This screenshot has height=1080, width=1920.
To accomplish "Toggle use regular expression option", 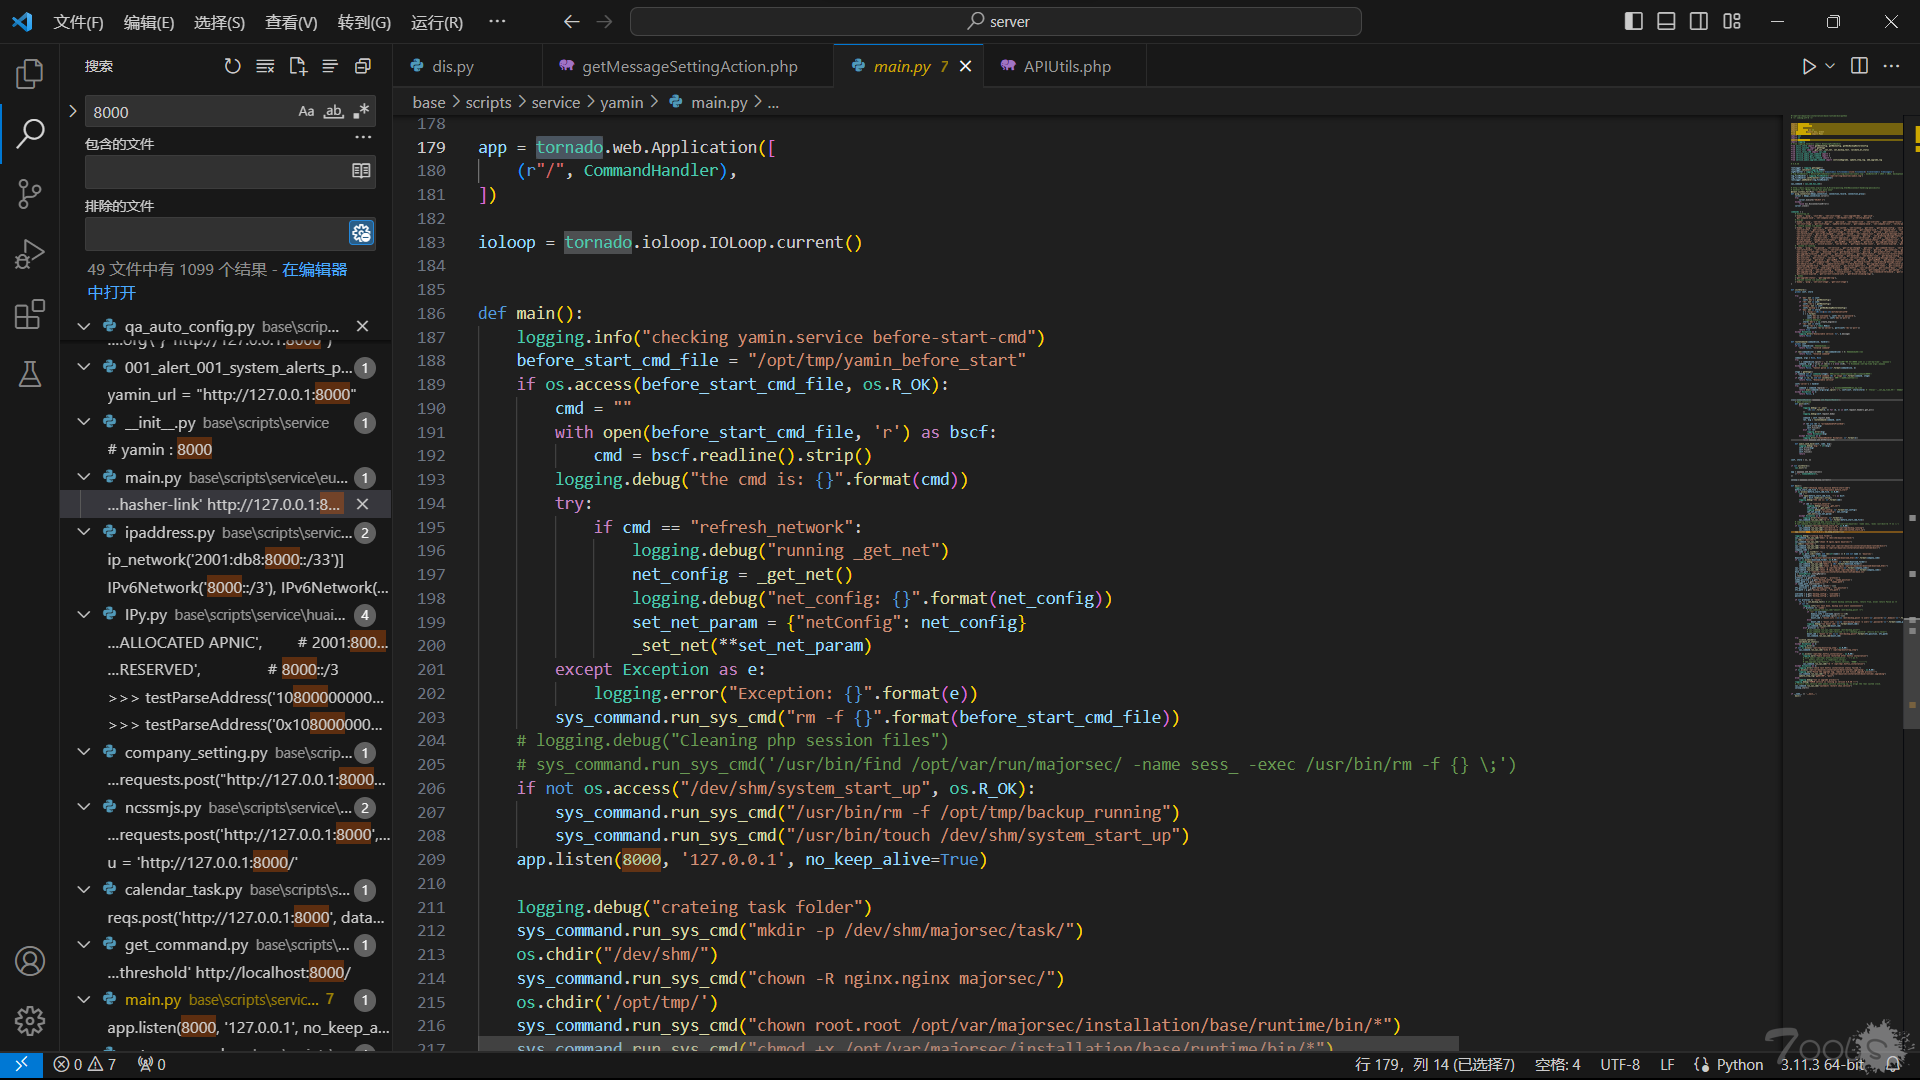I will click(361, 112).
